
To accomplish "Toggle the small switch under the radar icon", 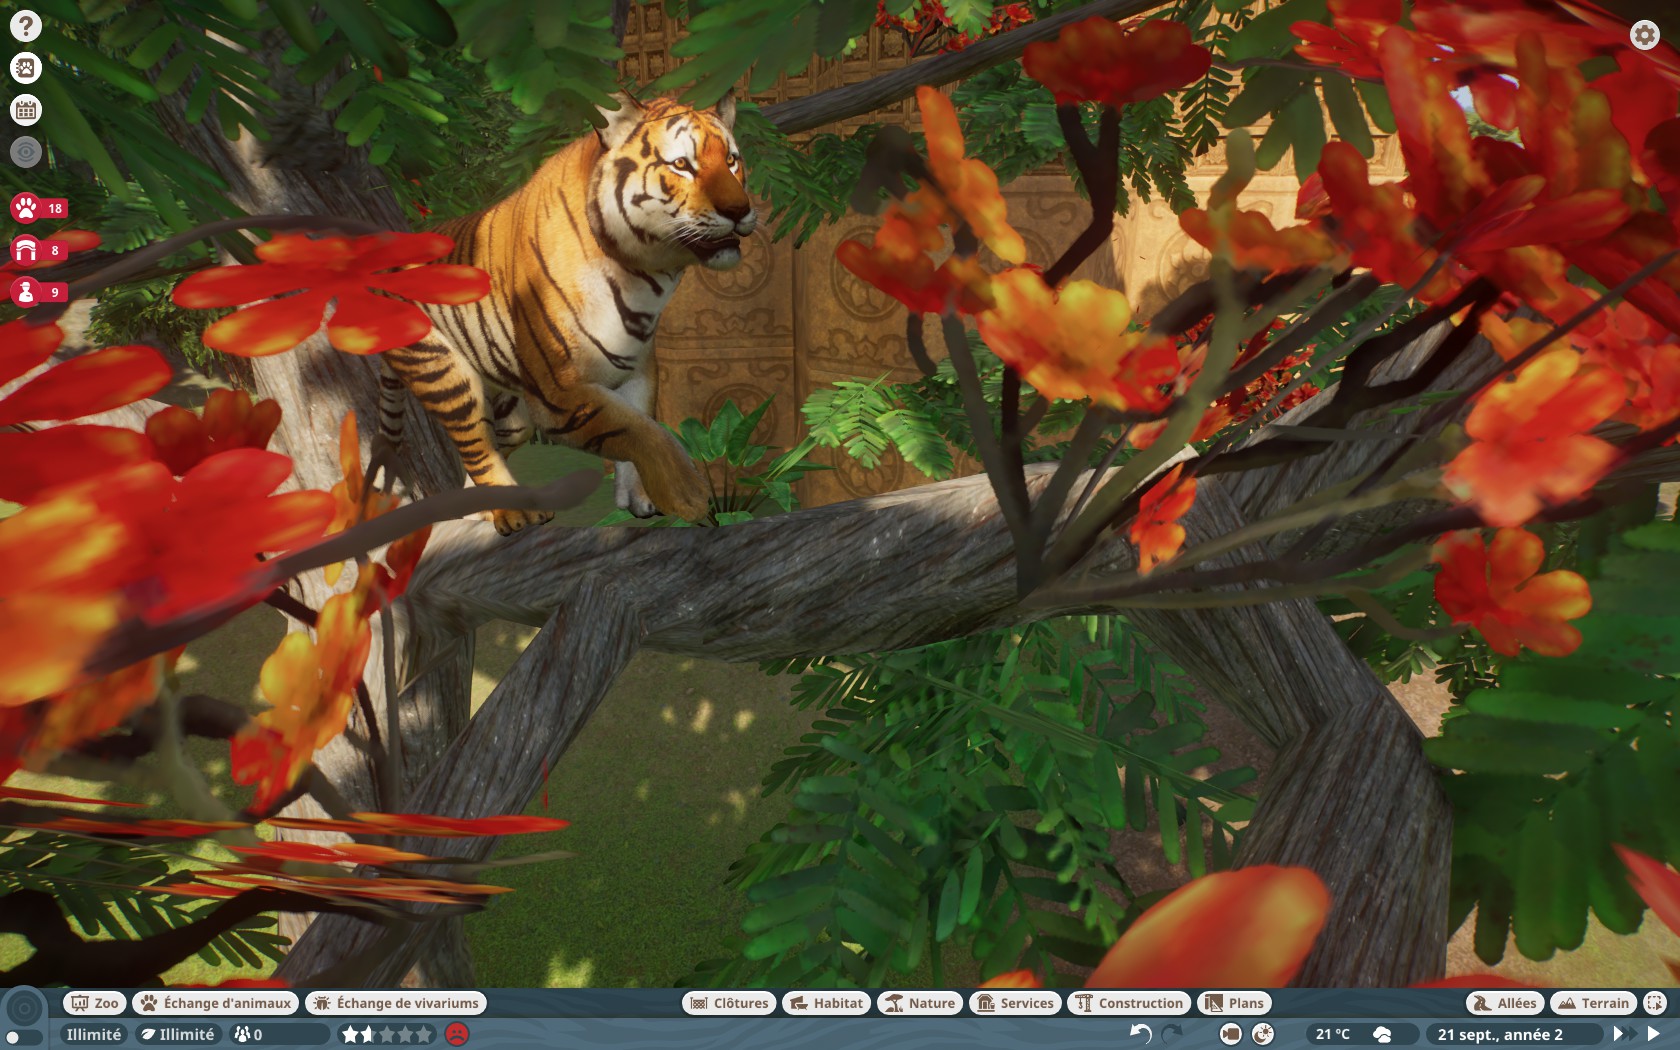I will click(x=23, y=1038).
